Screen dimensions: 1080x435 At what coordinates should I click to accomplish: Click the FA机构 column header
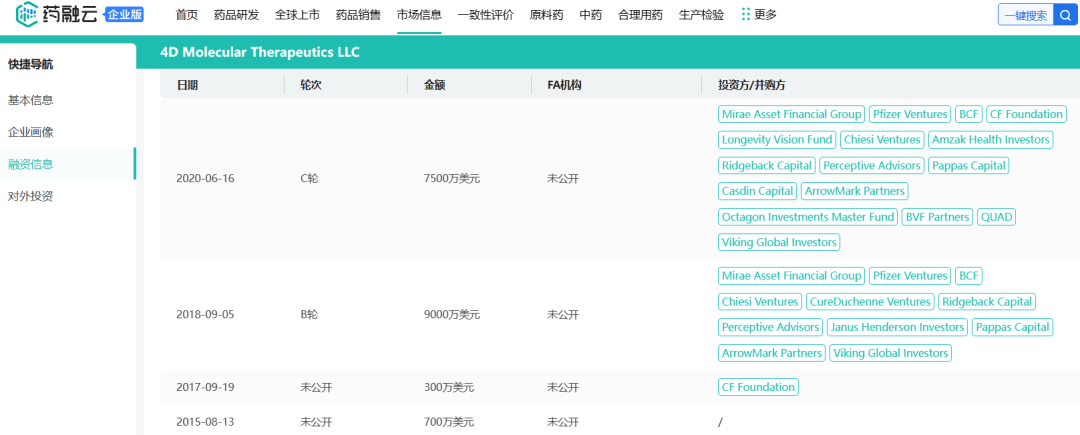[563, 85]
